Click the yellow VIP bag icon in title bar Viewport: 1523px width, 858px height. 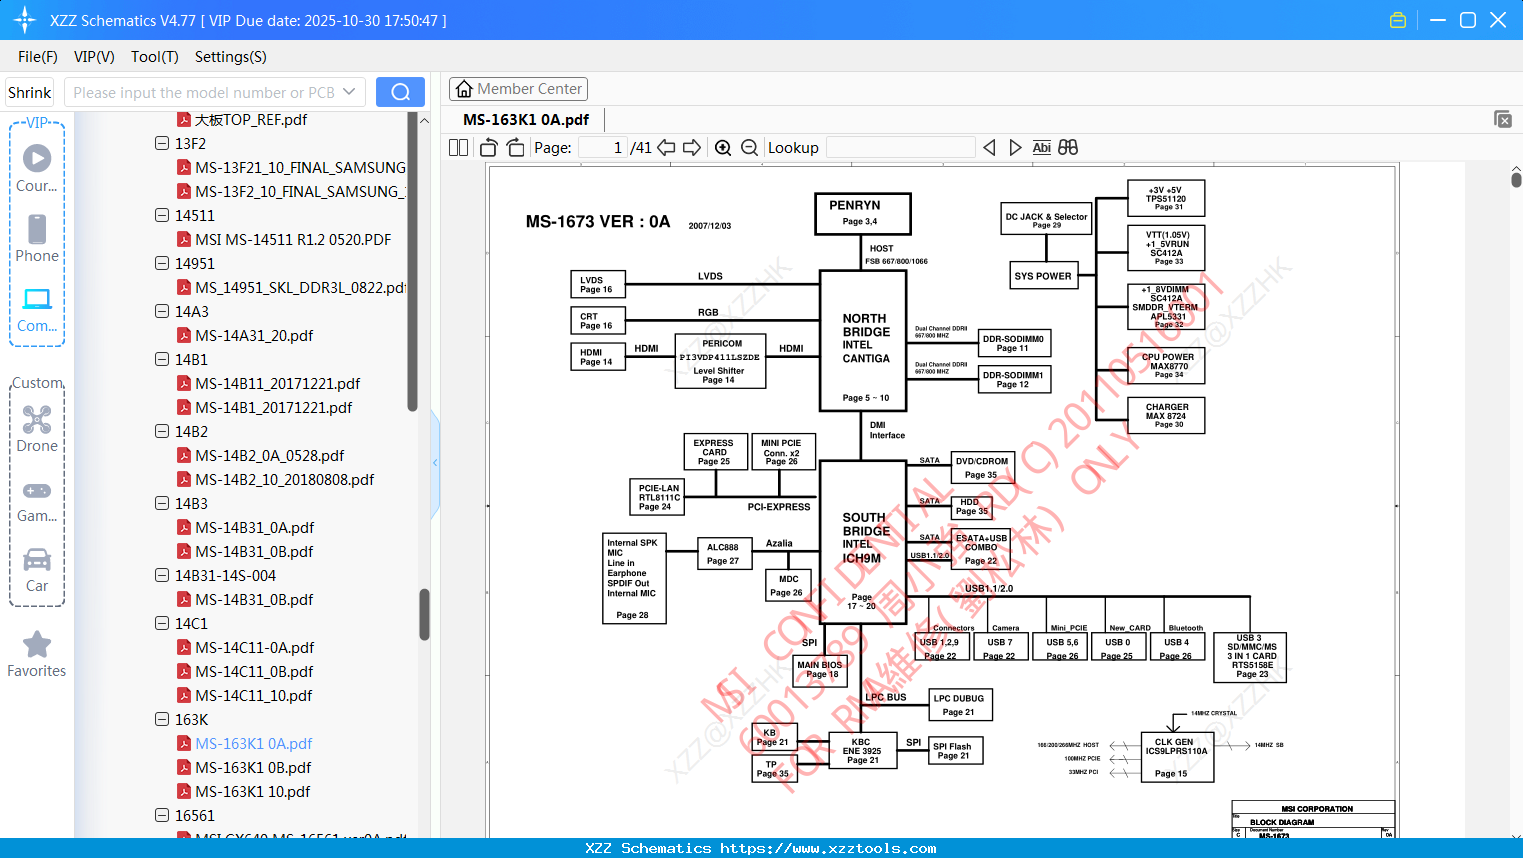(x=1398, y=20)
